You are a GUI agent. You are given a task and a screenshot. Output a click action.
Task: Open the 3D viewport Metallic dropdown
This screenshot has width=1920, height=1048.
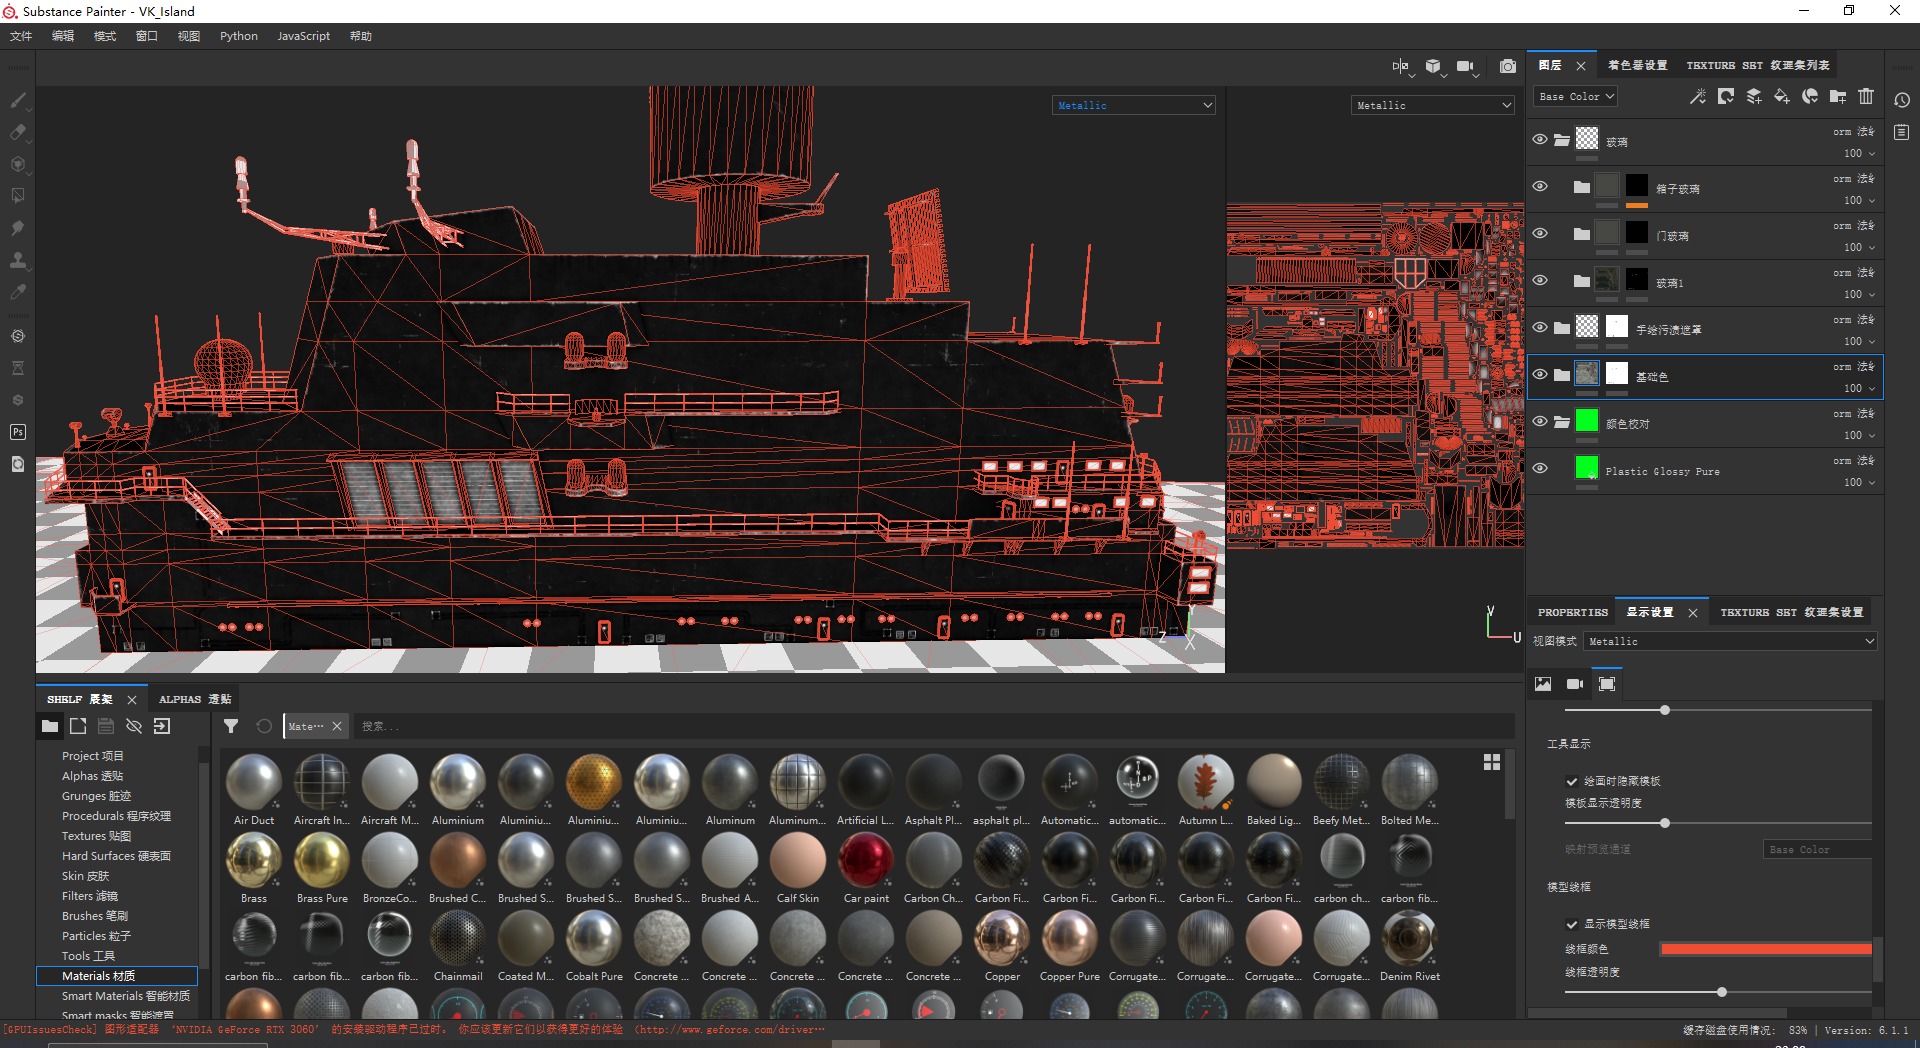1134,105
